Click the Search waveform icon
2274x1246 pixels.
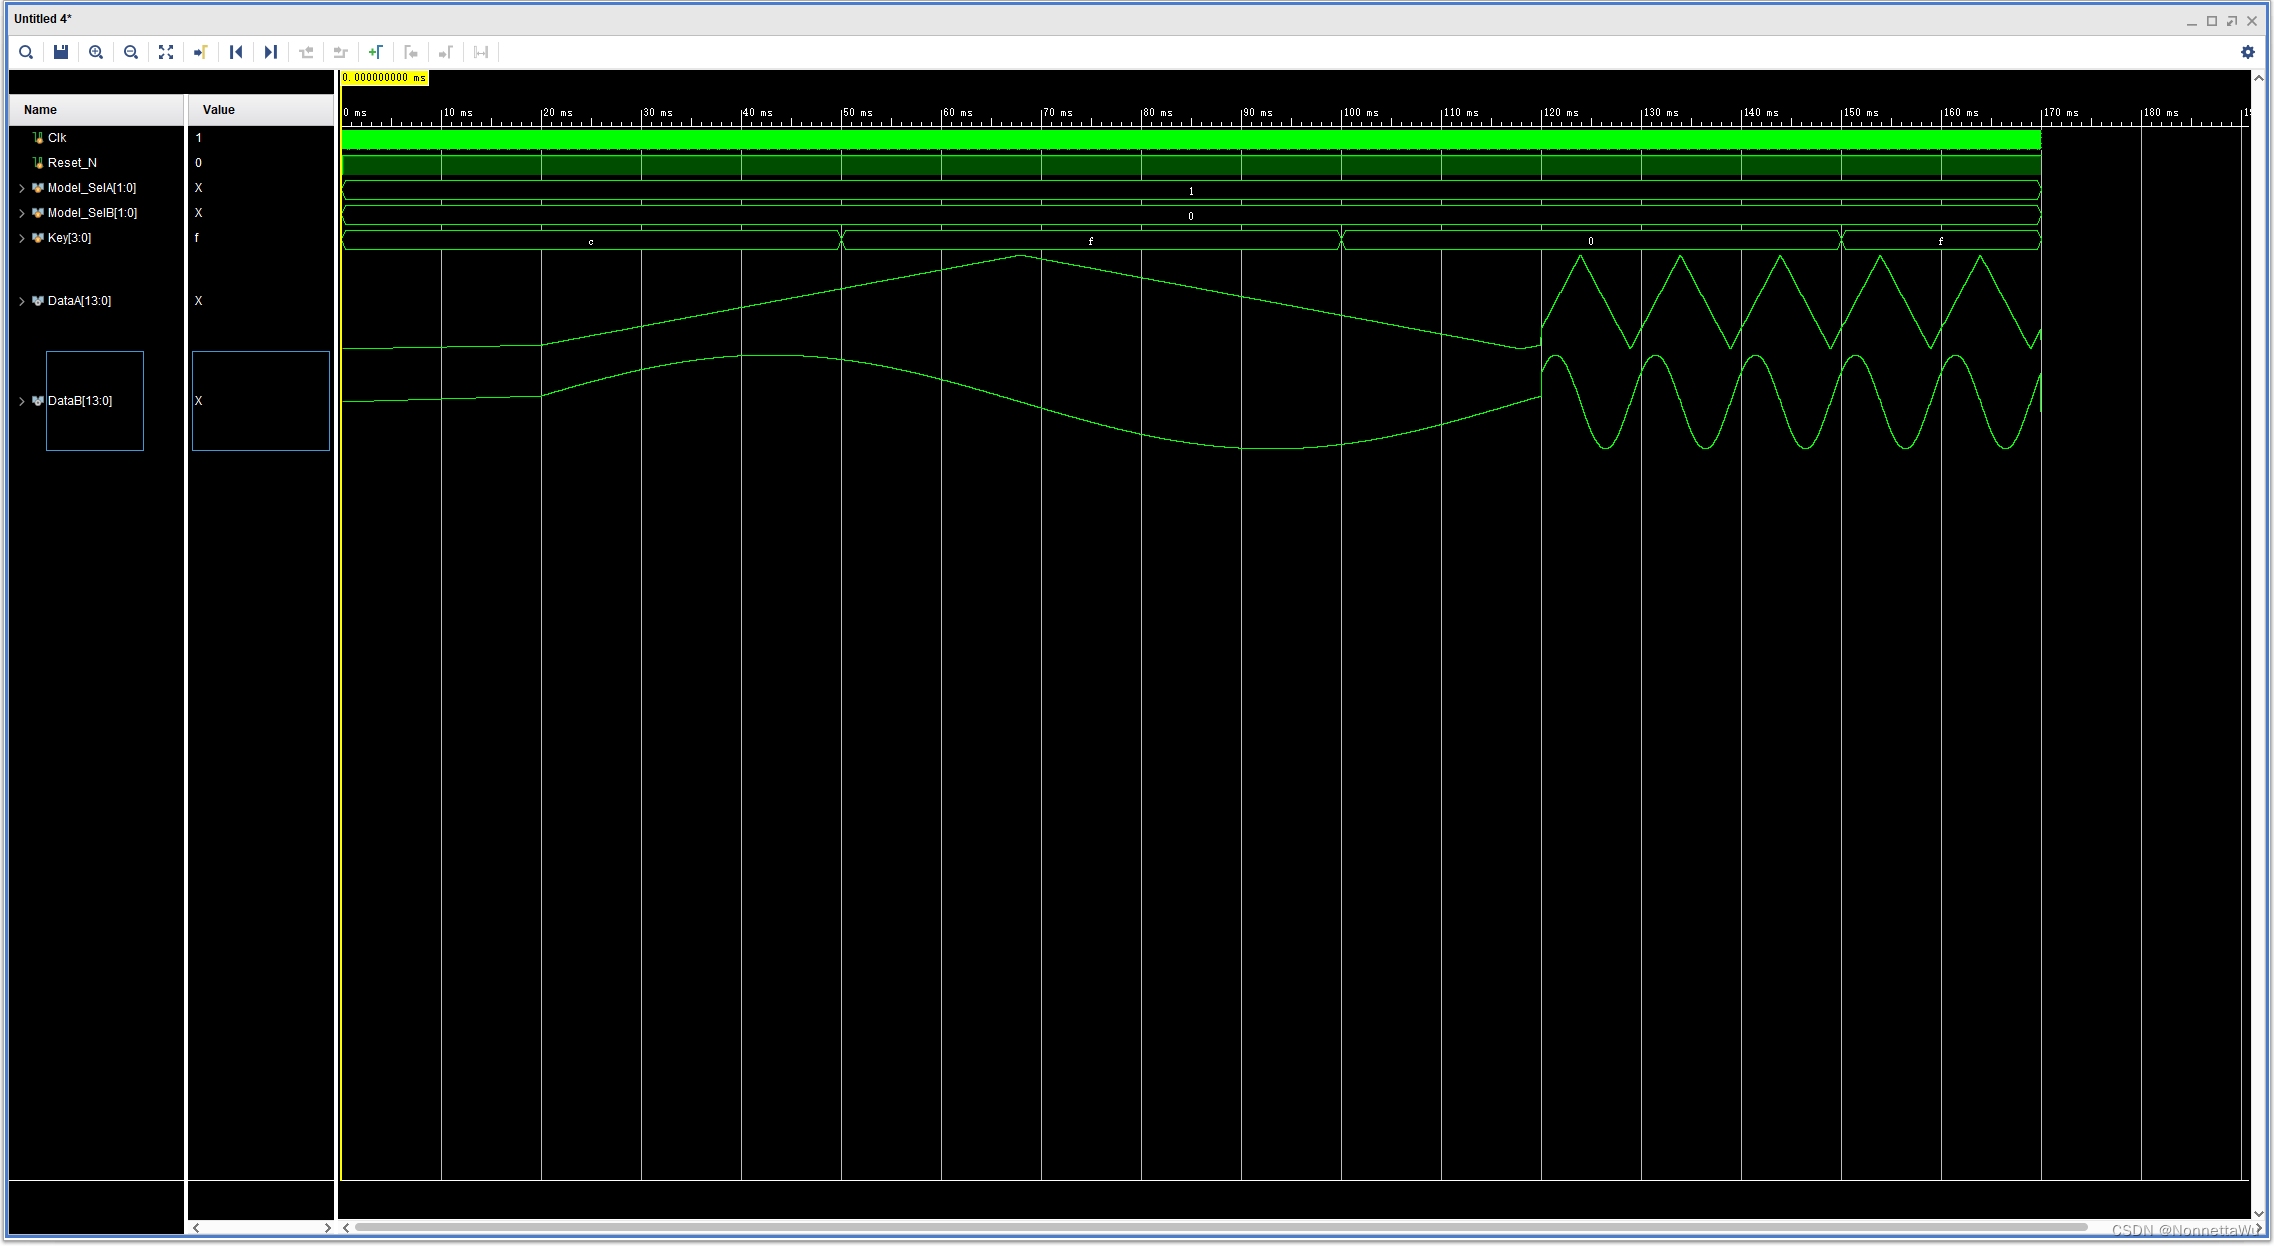tap(27, 52)
